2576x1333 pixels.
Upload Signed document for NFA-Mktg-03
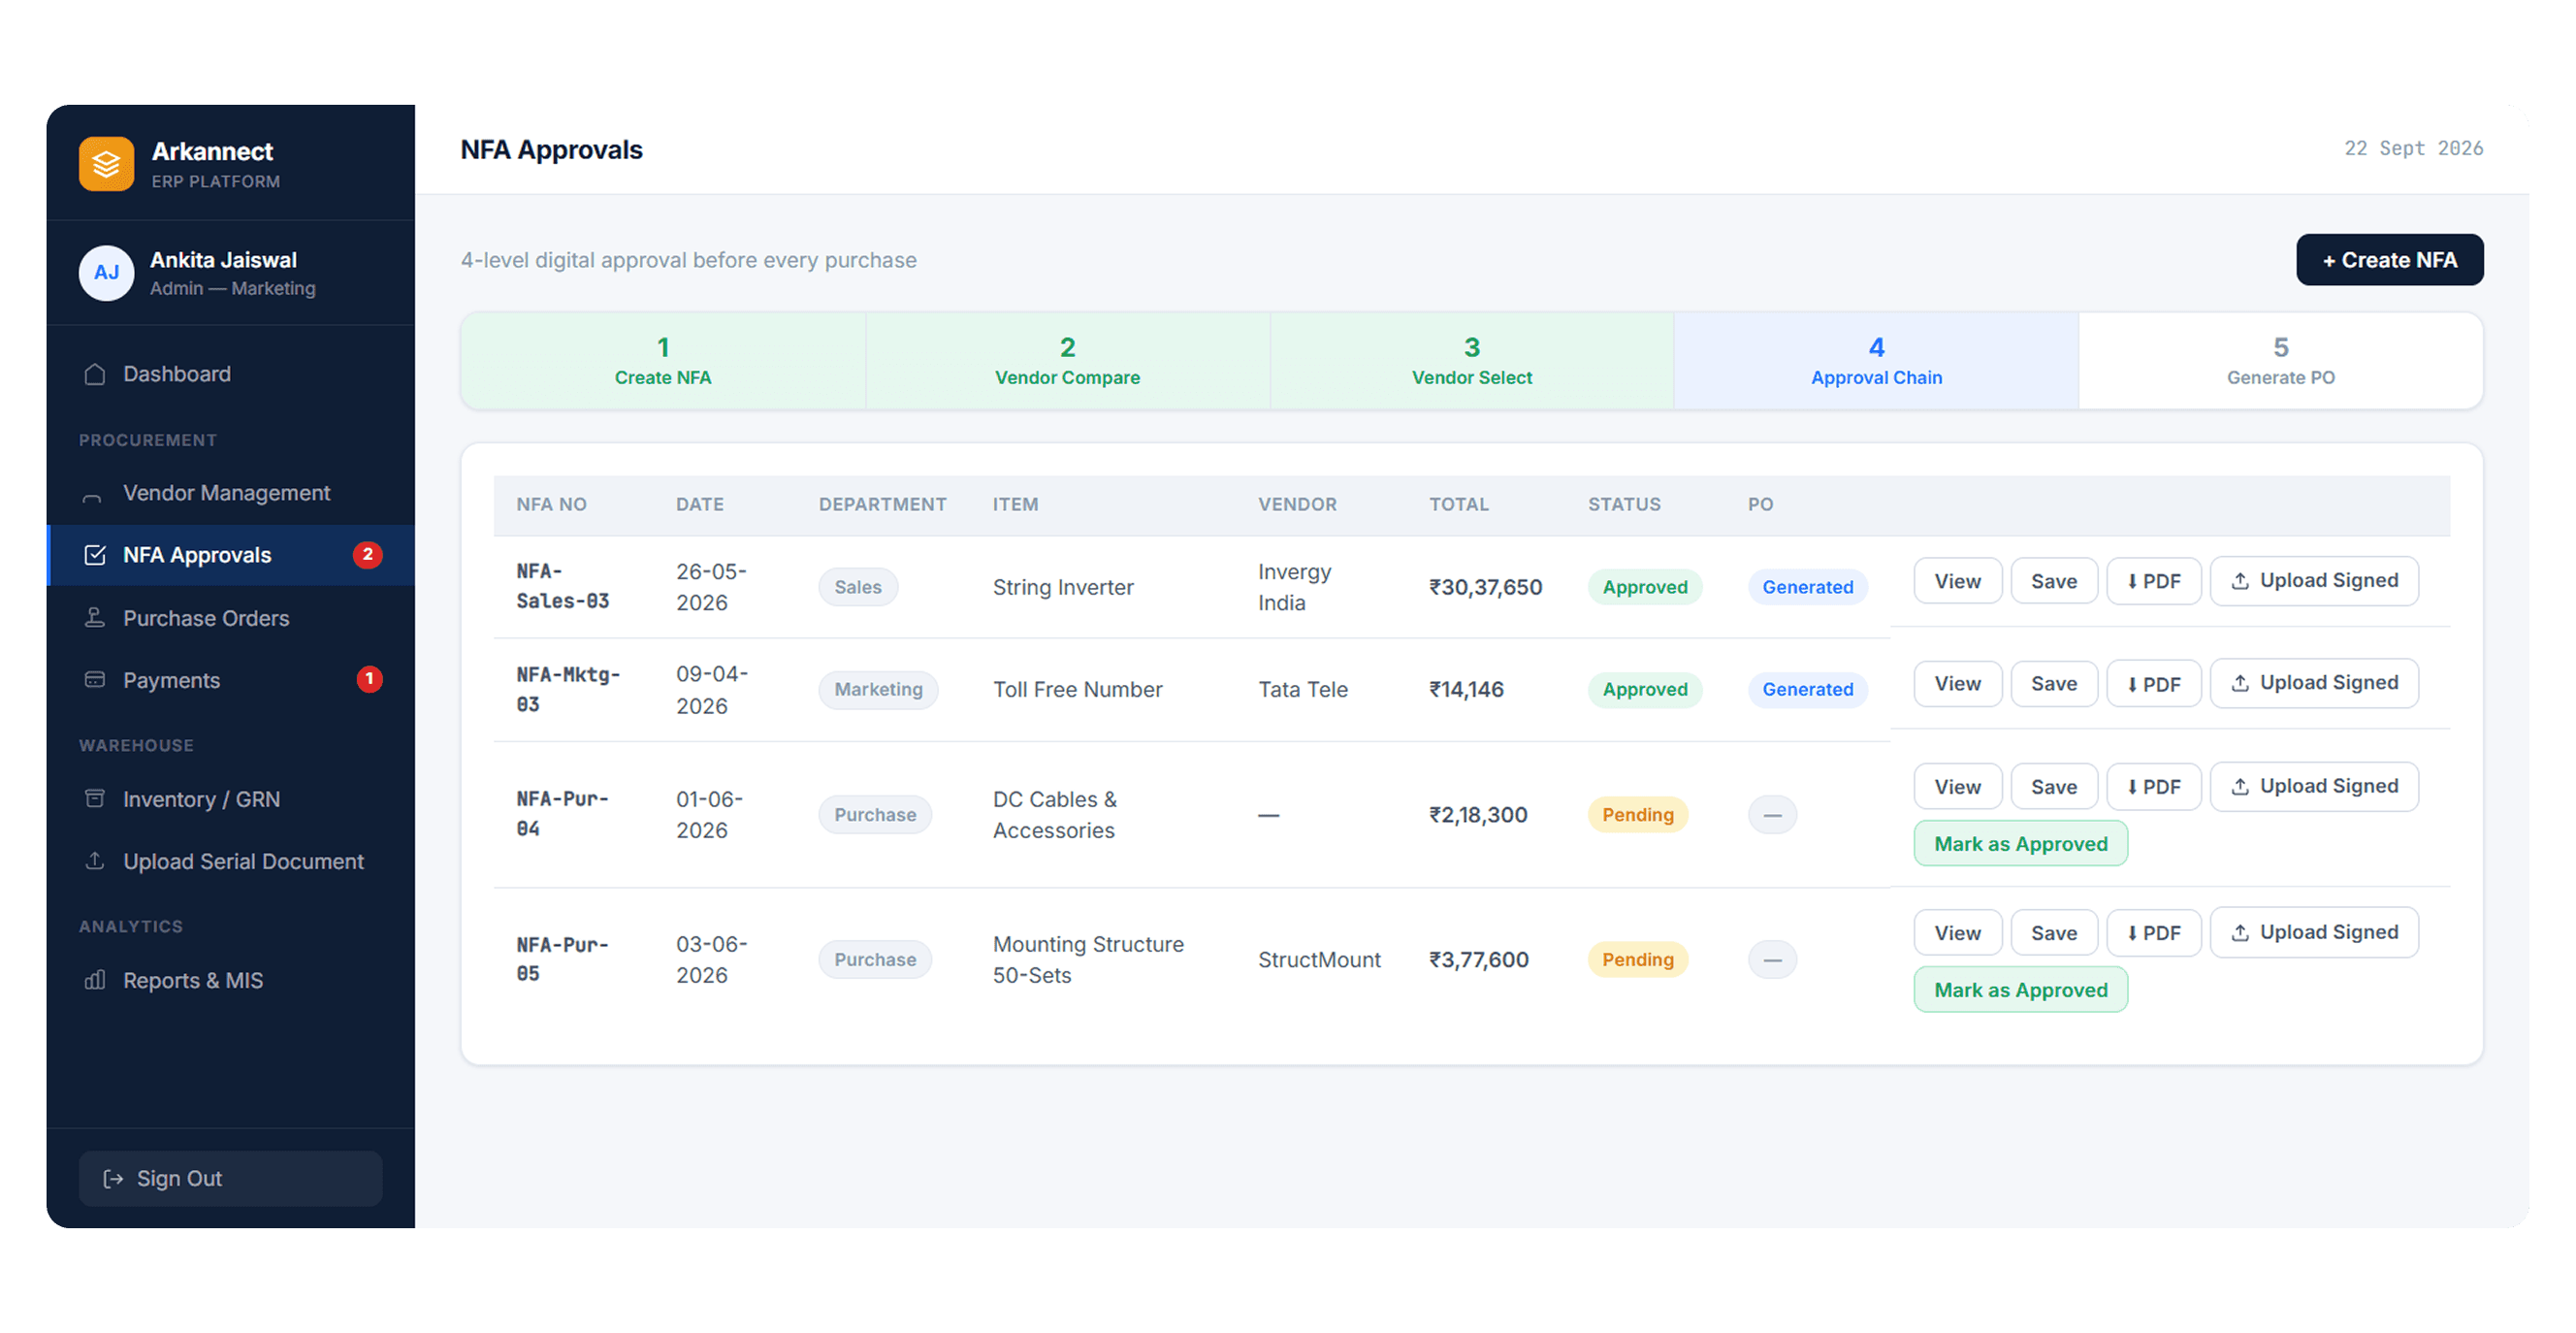pos(2313,683)
